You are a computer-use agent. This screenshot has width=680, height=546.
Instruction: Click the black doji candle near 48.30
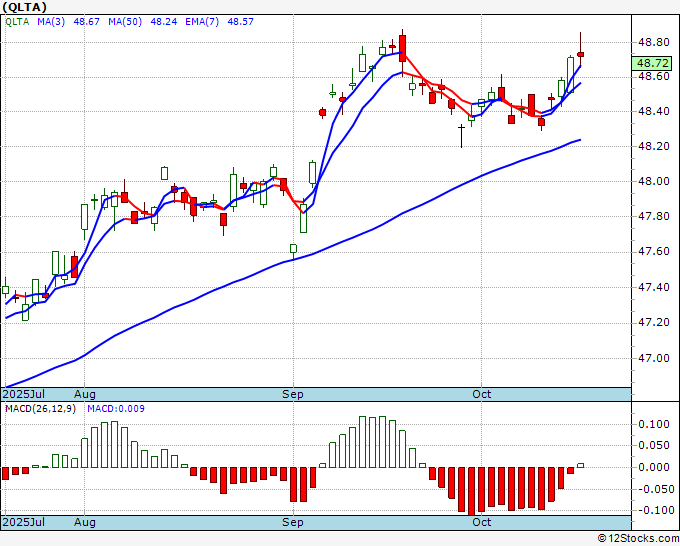(x=461, y=136)
